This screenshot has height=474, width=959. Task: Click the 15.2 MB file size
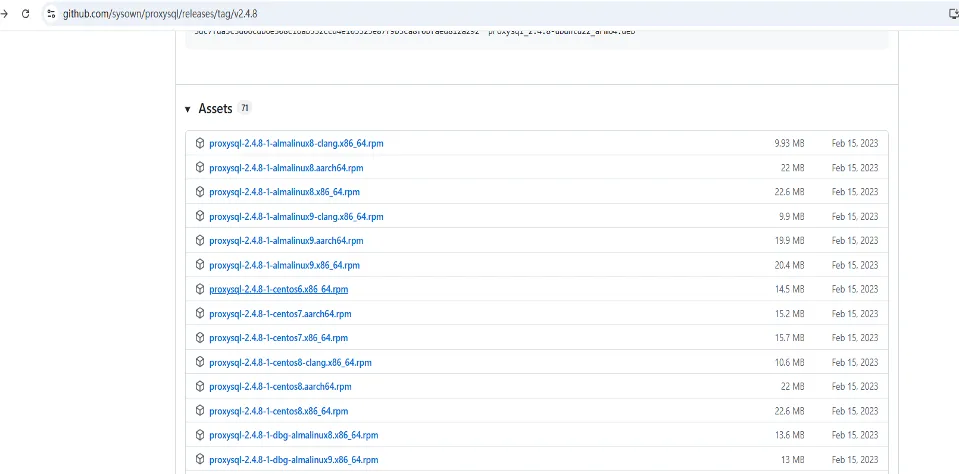[790, 314]
